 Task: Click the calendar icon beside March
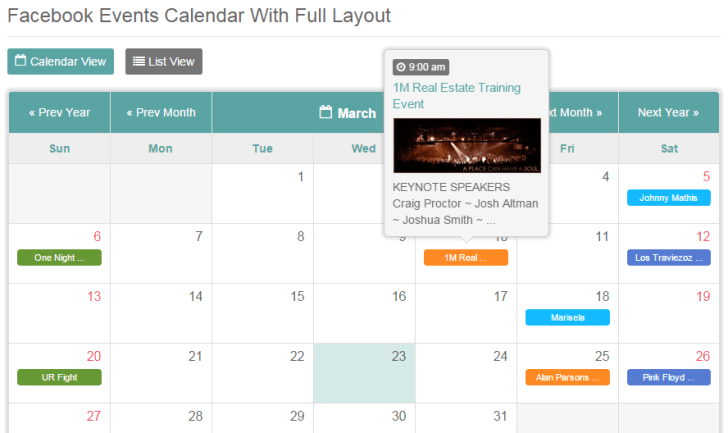[x=326, y=112]
